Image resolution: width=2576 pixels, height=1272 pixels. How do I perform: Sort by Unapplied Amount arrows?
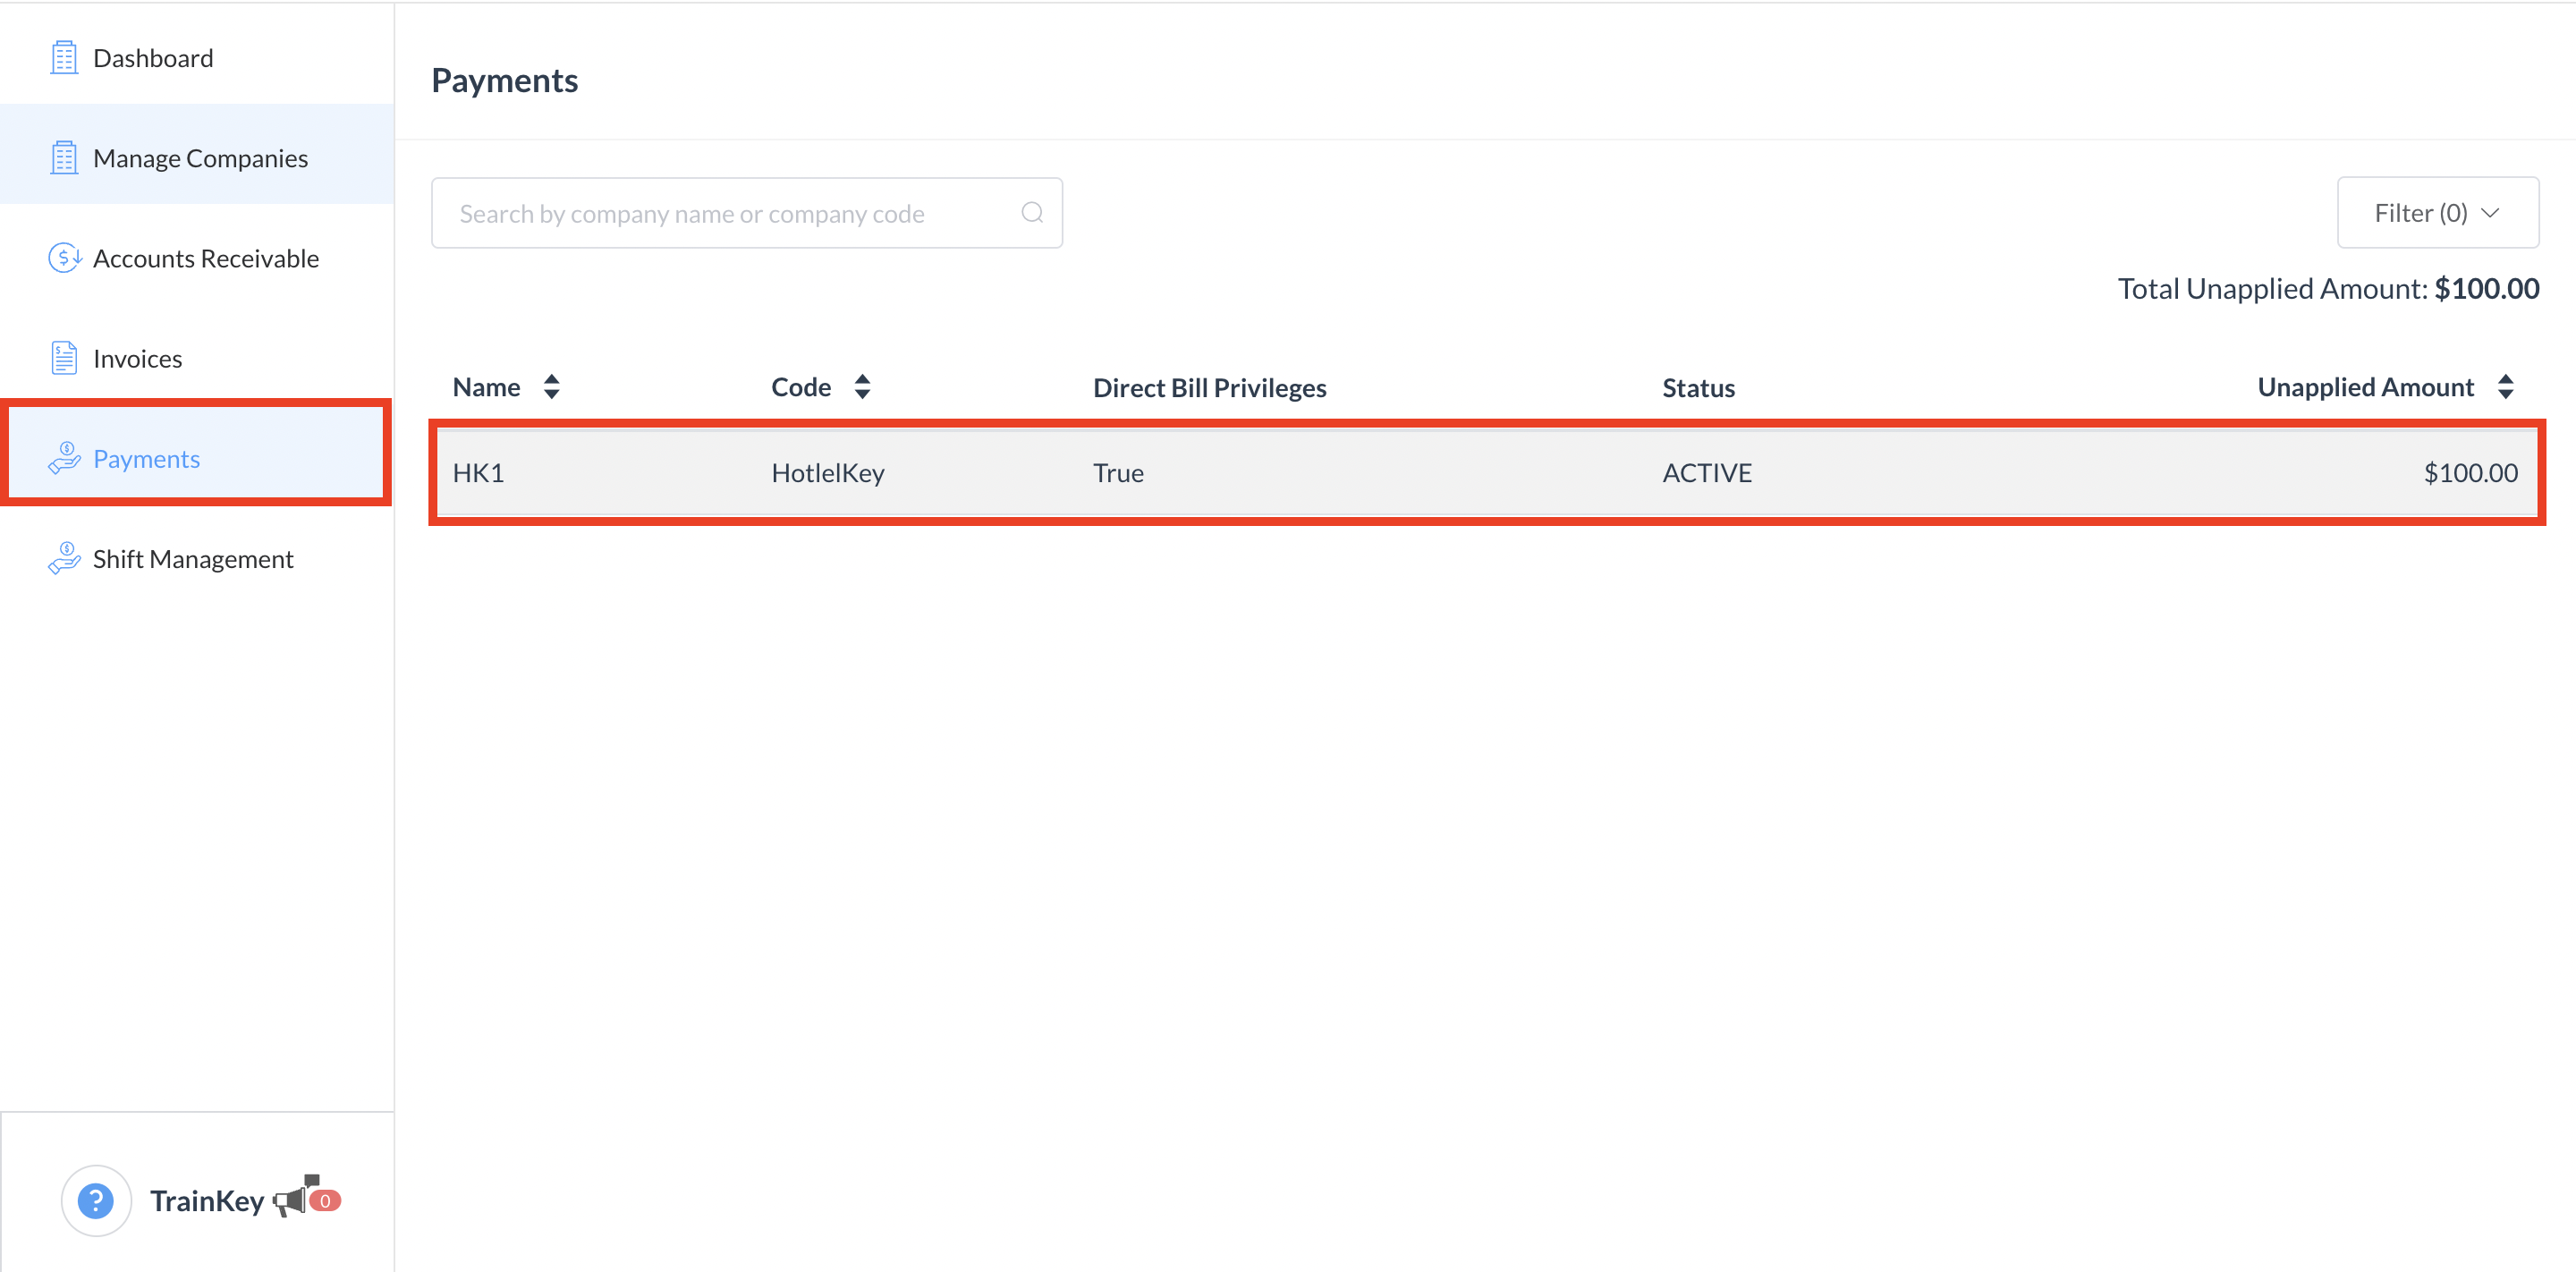click(2505, 387)
